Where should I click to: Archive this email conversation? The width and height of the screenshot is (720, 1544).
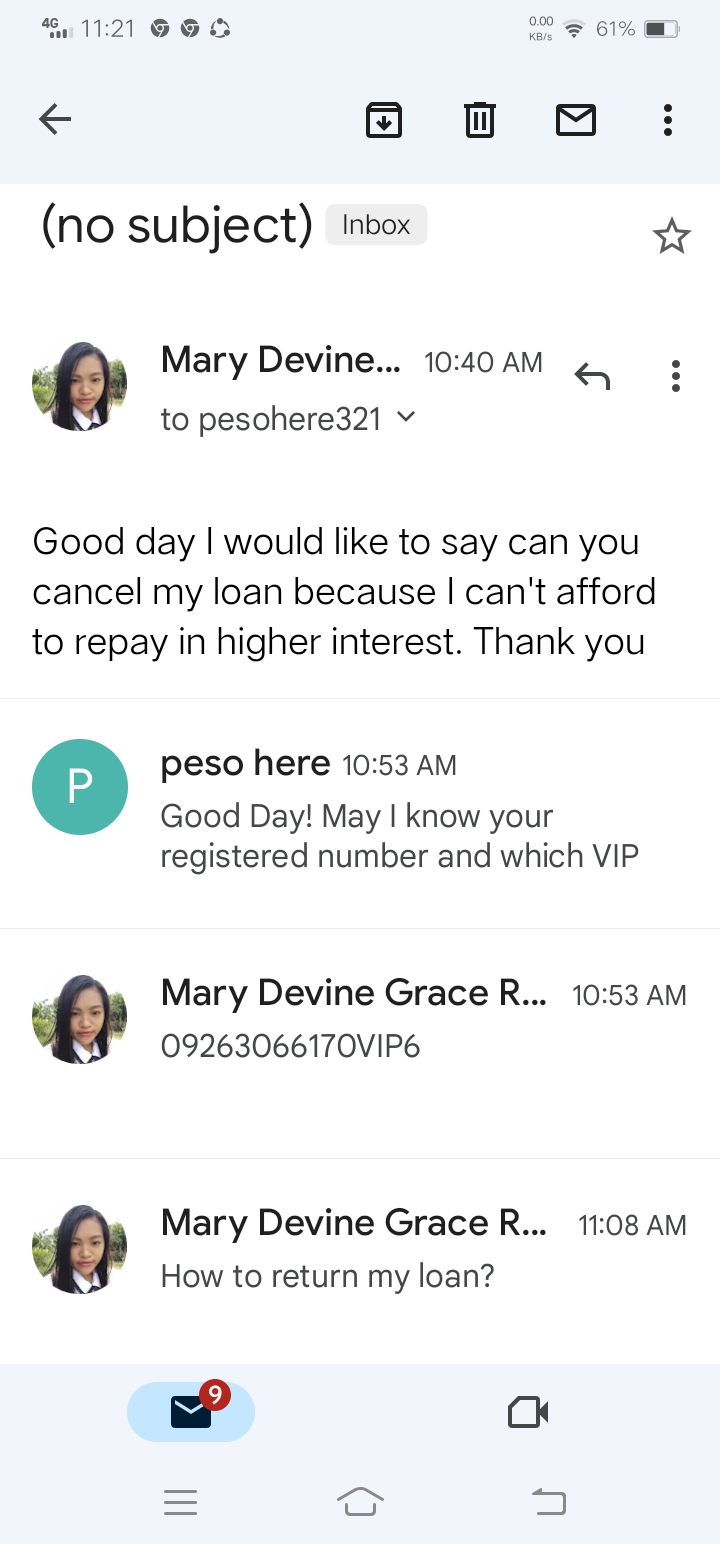click(x=384, y=120)
